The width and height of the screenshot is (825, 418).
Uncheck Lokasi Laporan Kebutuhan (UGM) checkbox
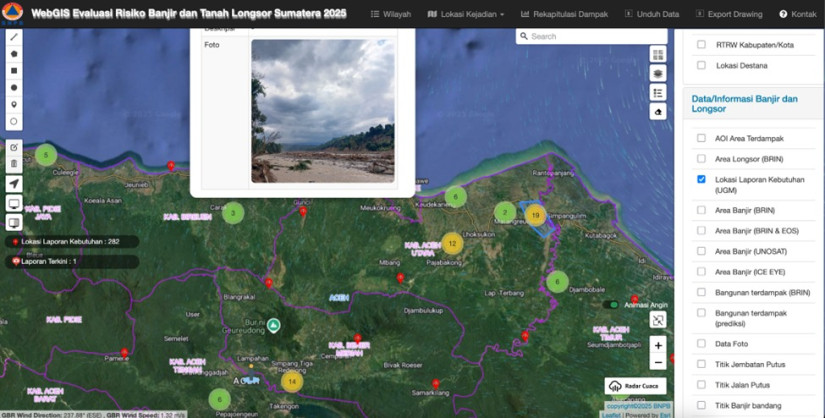click(701, 179)
